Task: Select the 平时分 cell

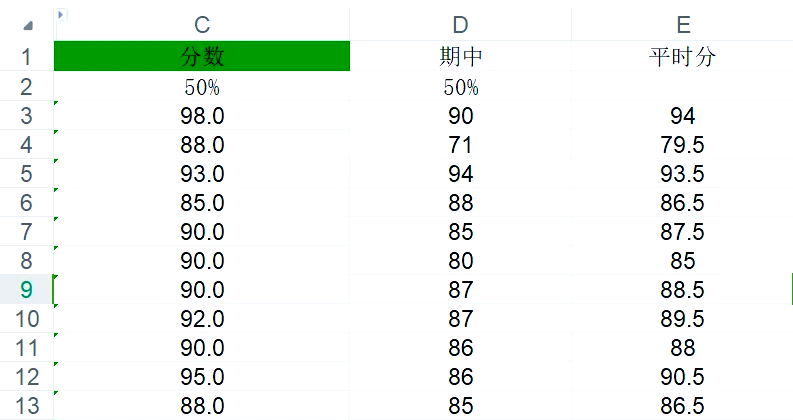Action: tap(682, 56)
